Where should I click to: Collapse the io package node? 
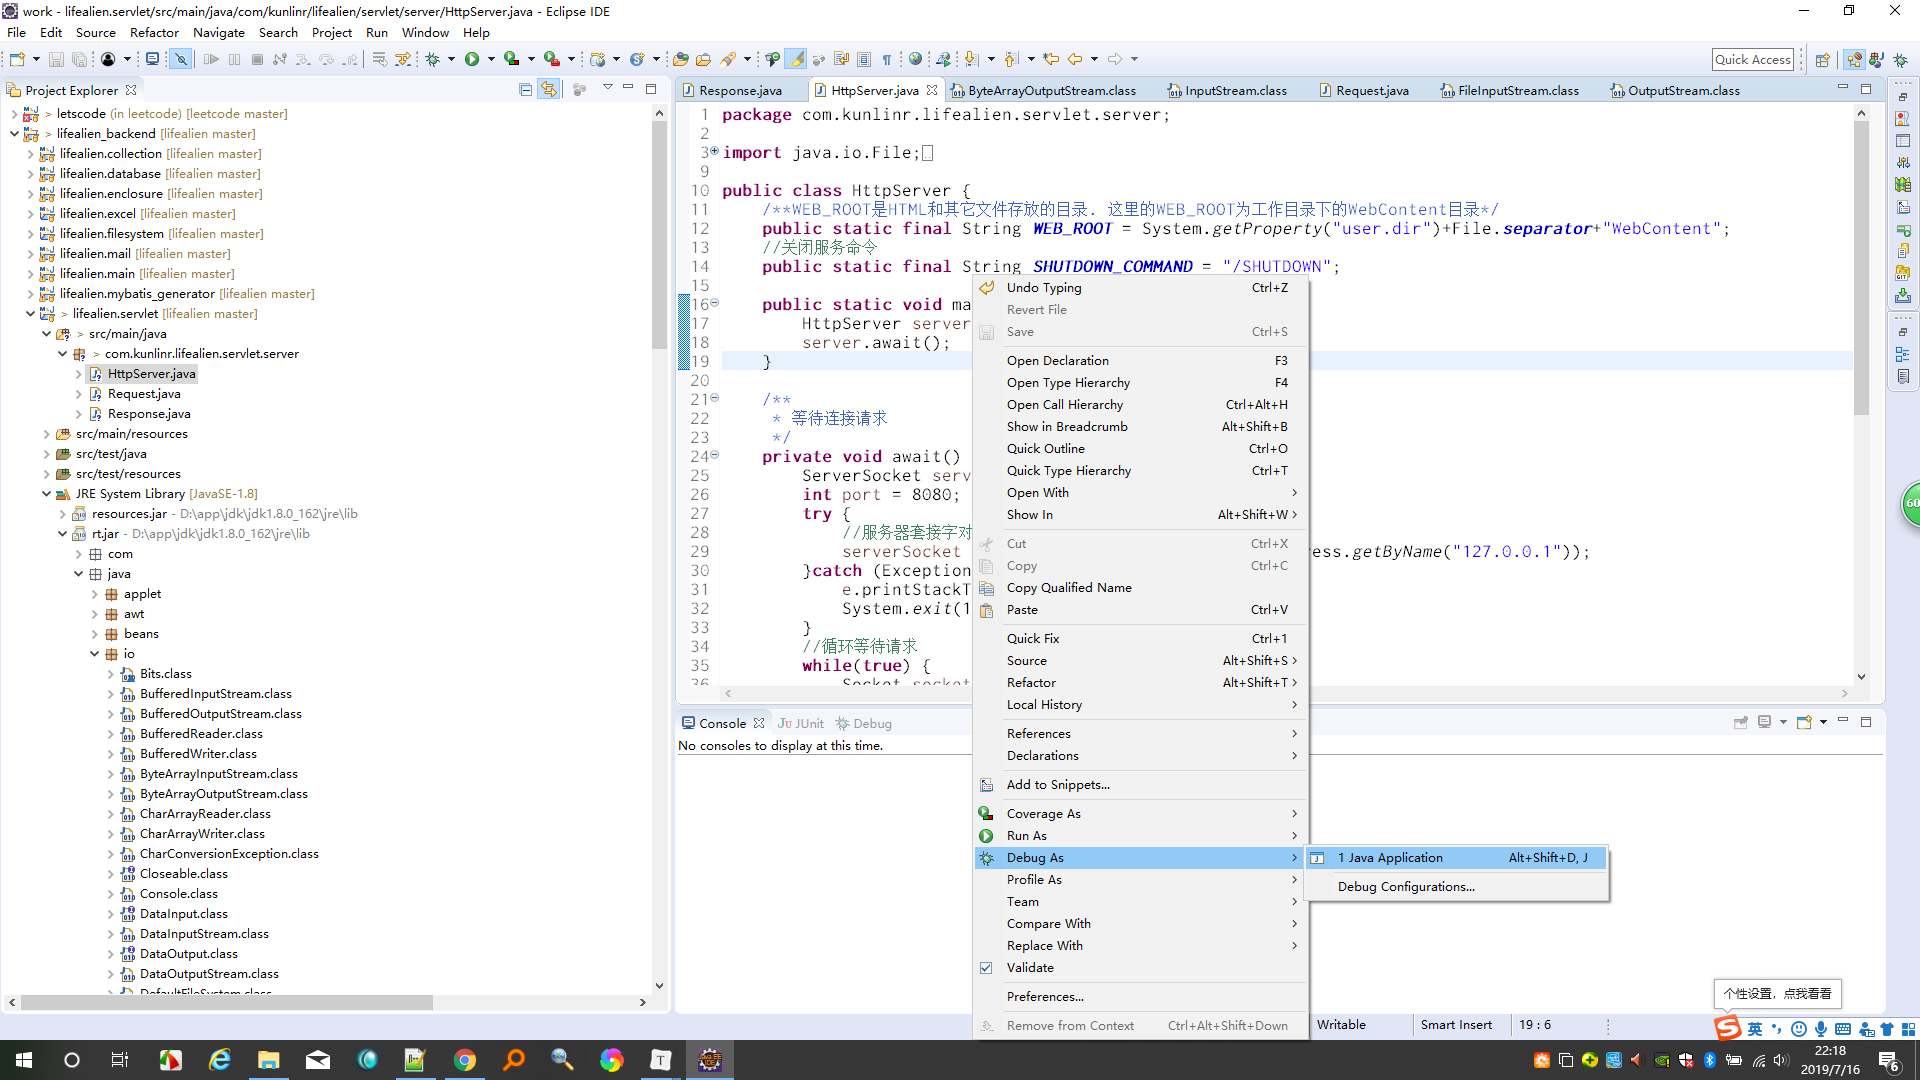(94, 654)
